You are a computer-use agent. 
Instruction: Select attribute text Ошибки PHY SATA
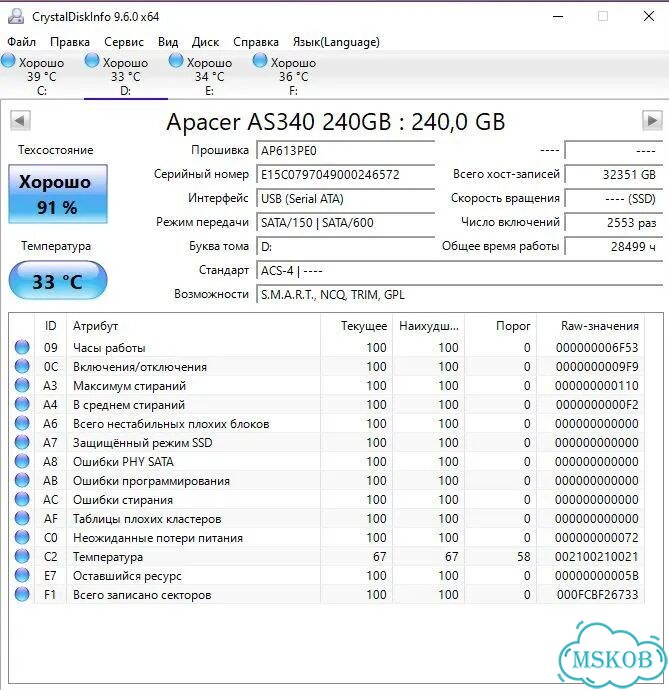123,462
